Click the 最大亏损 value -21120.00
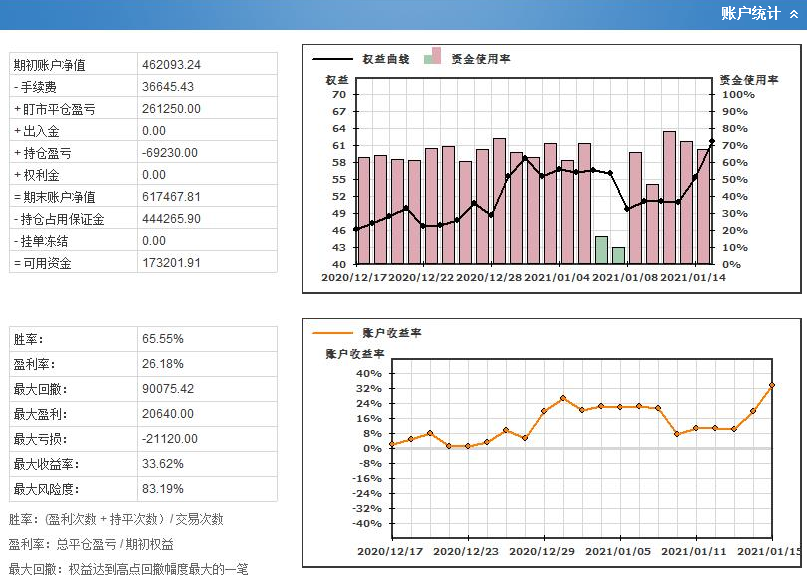This screenshot has height=577, width=807. pos(170,439)
